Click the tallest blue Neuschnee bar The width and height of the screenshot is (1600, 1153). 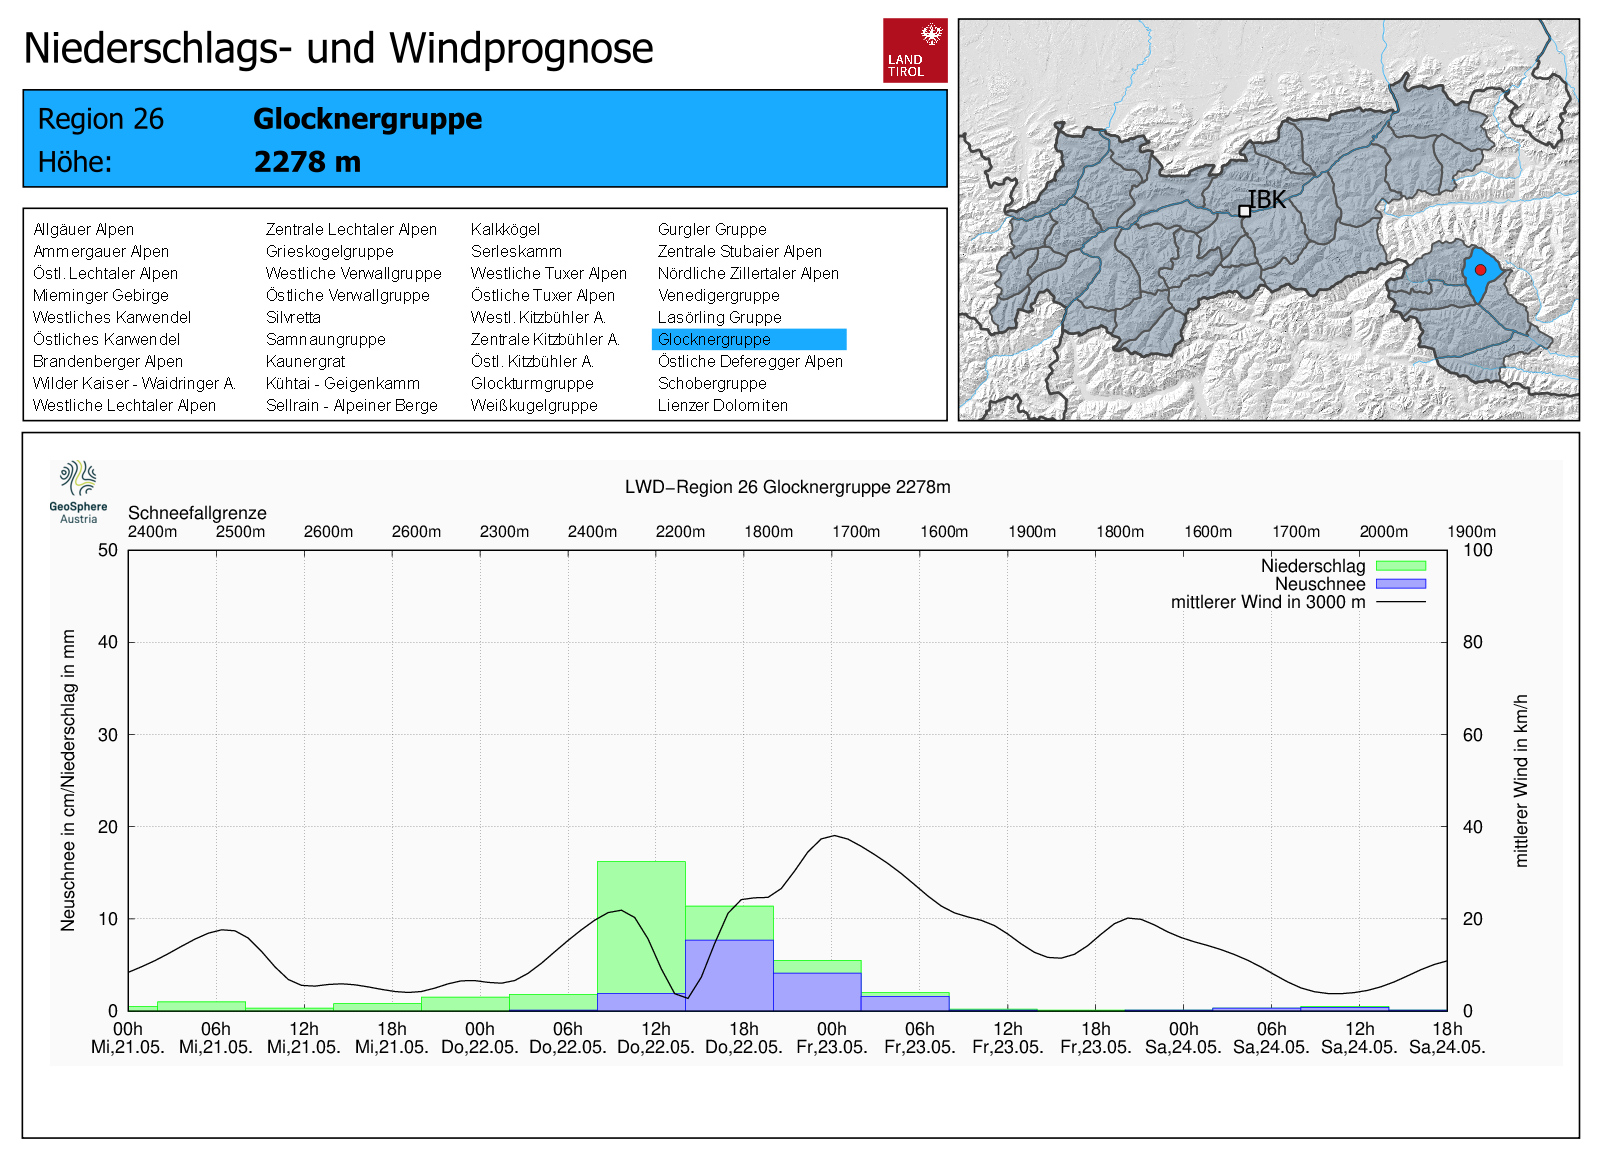tap(729, 975)
